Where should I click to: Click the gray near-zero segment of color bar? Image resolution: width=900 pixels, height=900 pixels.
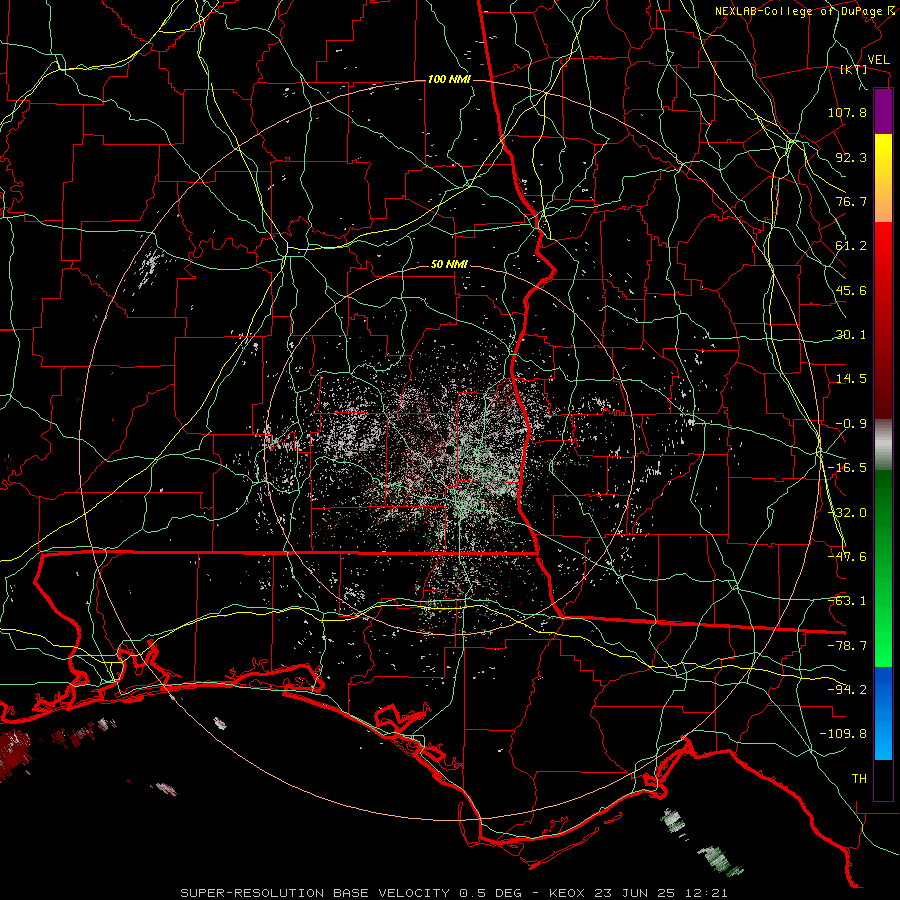[883, 445]
